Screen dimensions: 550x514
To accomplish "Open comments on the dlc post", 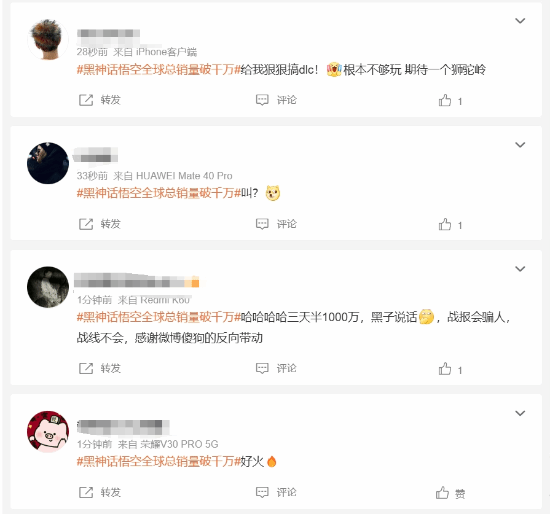I will pyautogui.click(x=276, y=100).
